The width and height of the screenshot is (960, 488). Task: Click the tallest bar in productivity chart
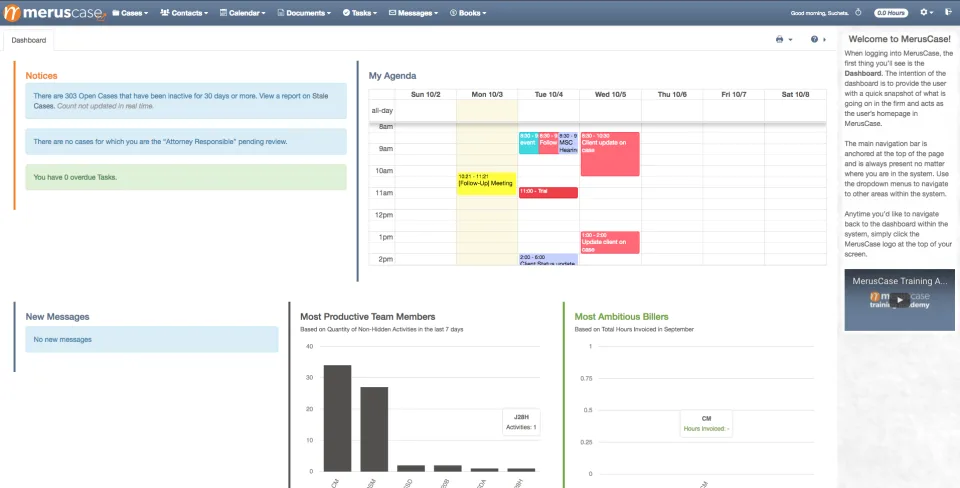point(337,418)
